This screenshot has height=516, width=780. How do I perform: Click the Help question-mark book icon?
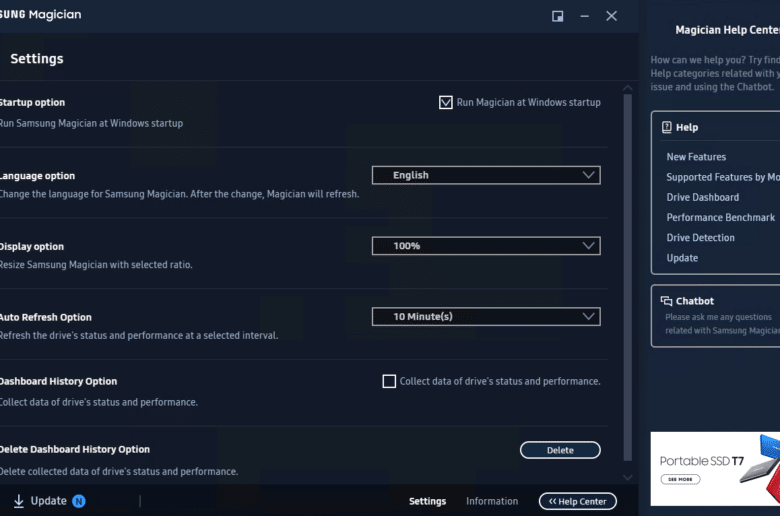tap(667, 127)
